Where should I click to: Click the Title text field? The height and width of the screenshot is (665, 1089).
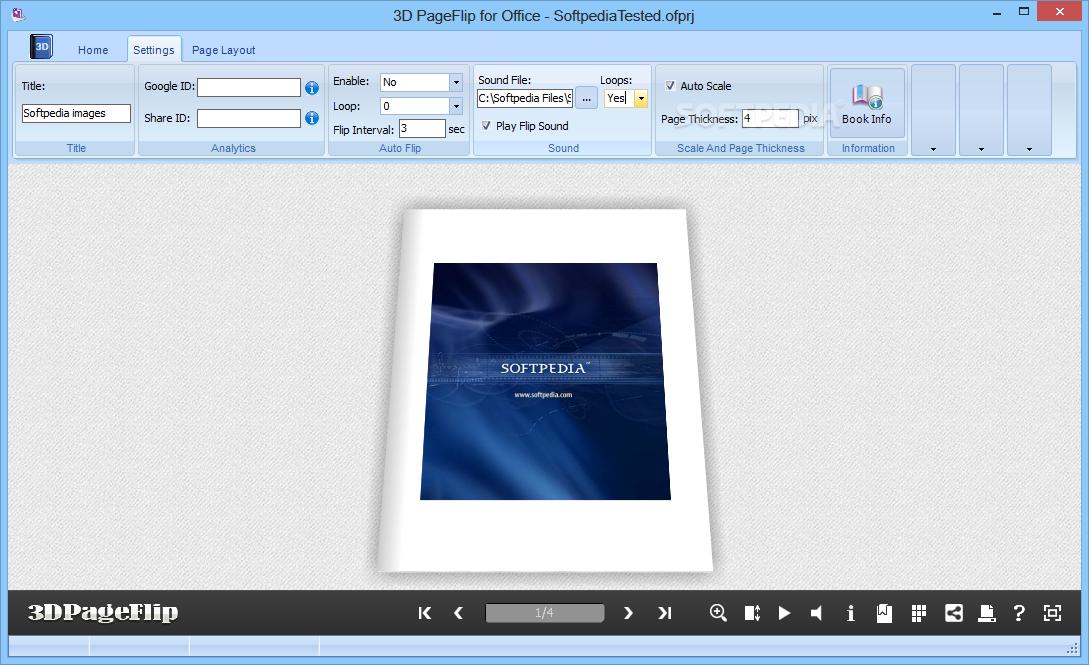click(76, 113)
